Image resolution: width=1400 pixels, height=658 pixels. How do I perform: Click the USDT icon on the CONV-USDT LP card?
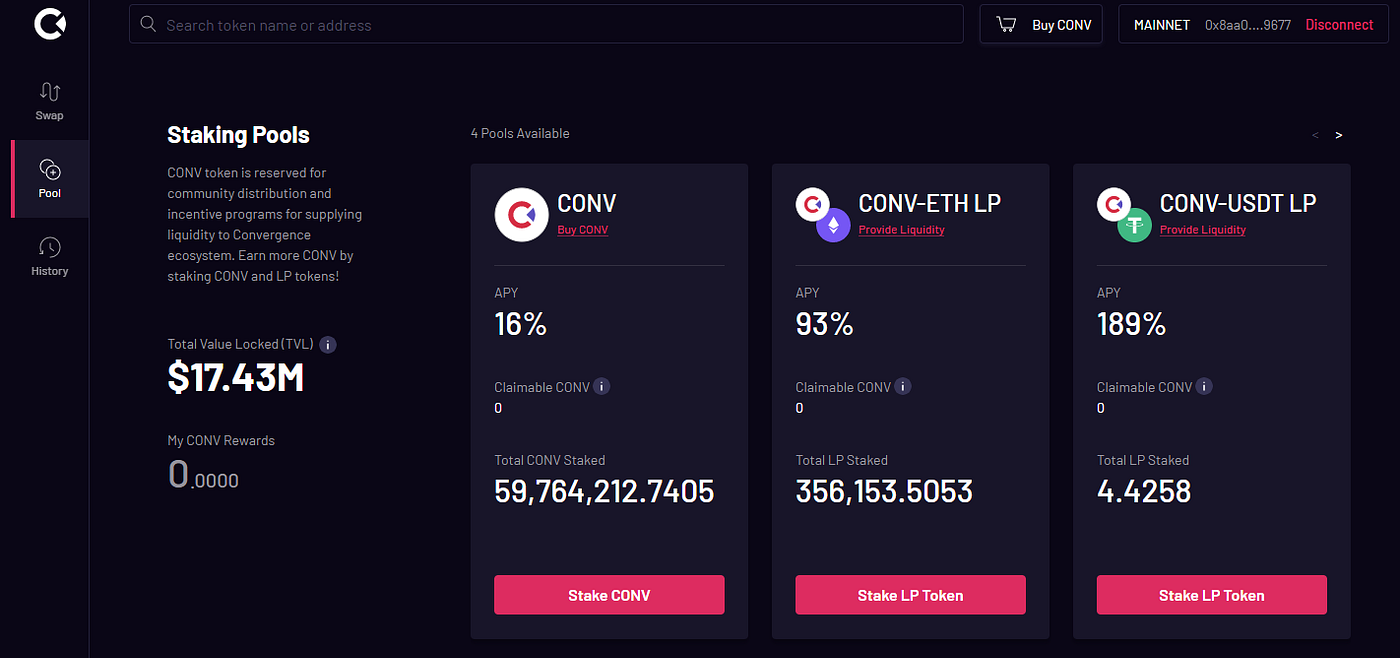click(1134, 224)
